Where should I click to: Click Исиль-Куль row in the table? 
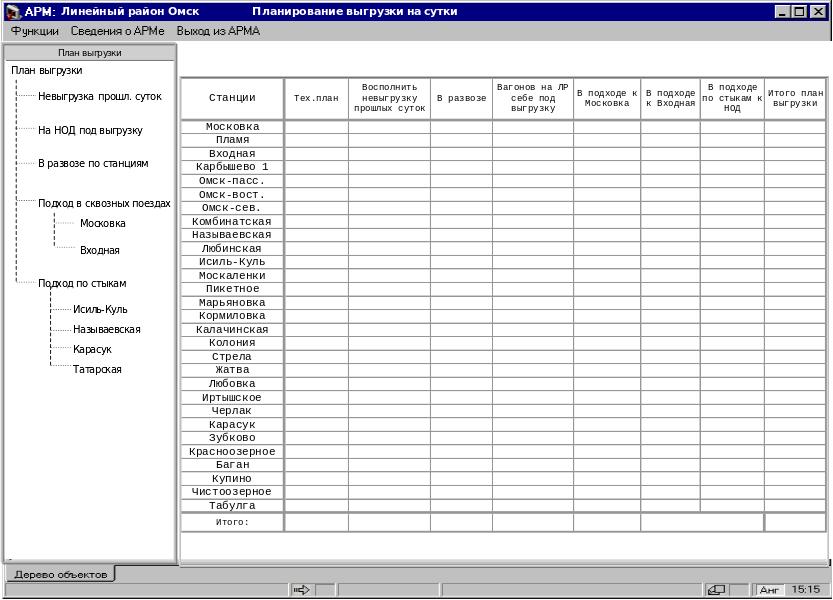(232, 262)
